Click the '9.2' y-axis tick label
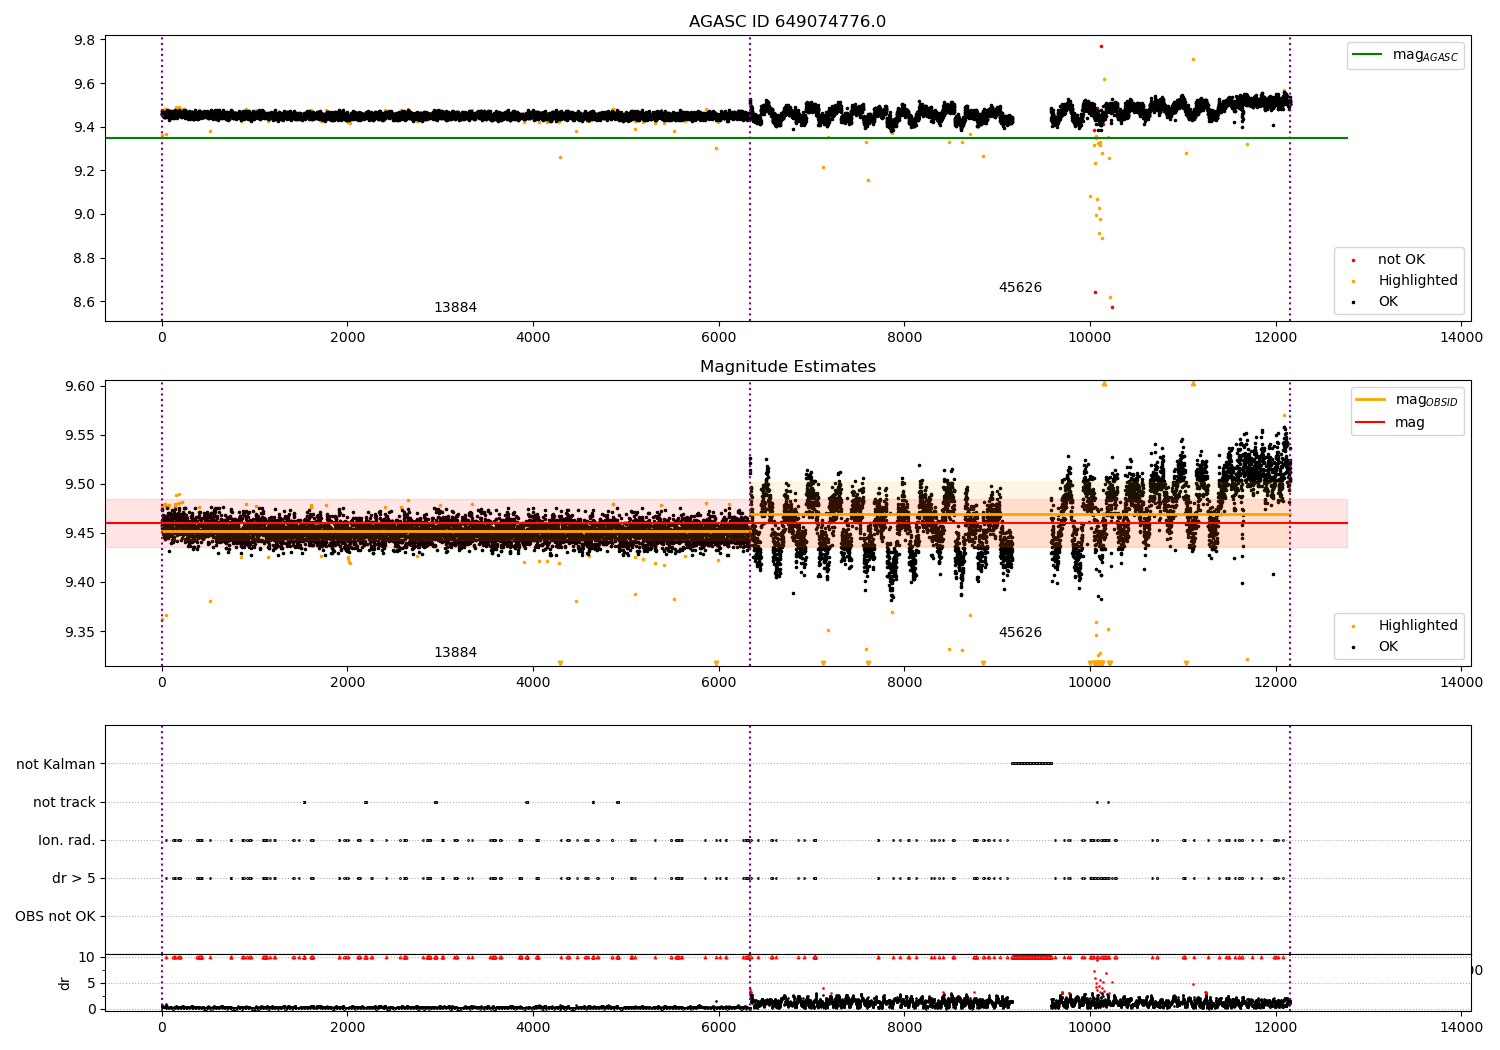Screen dimensions: 1500x1050 coord(85,171)
